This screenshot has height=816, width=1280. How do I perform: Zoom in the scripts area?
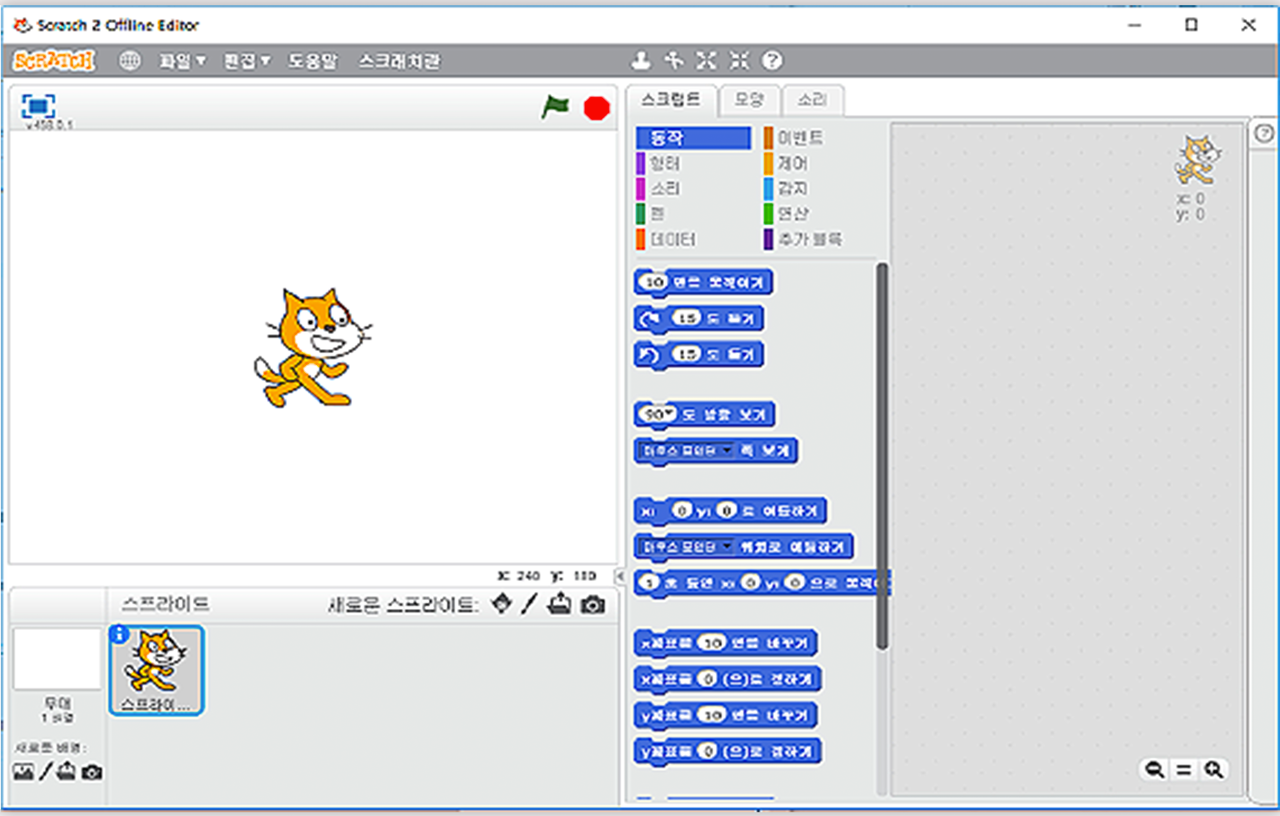point(1214,770)
